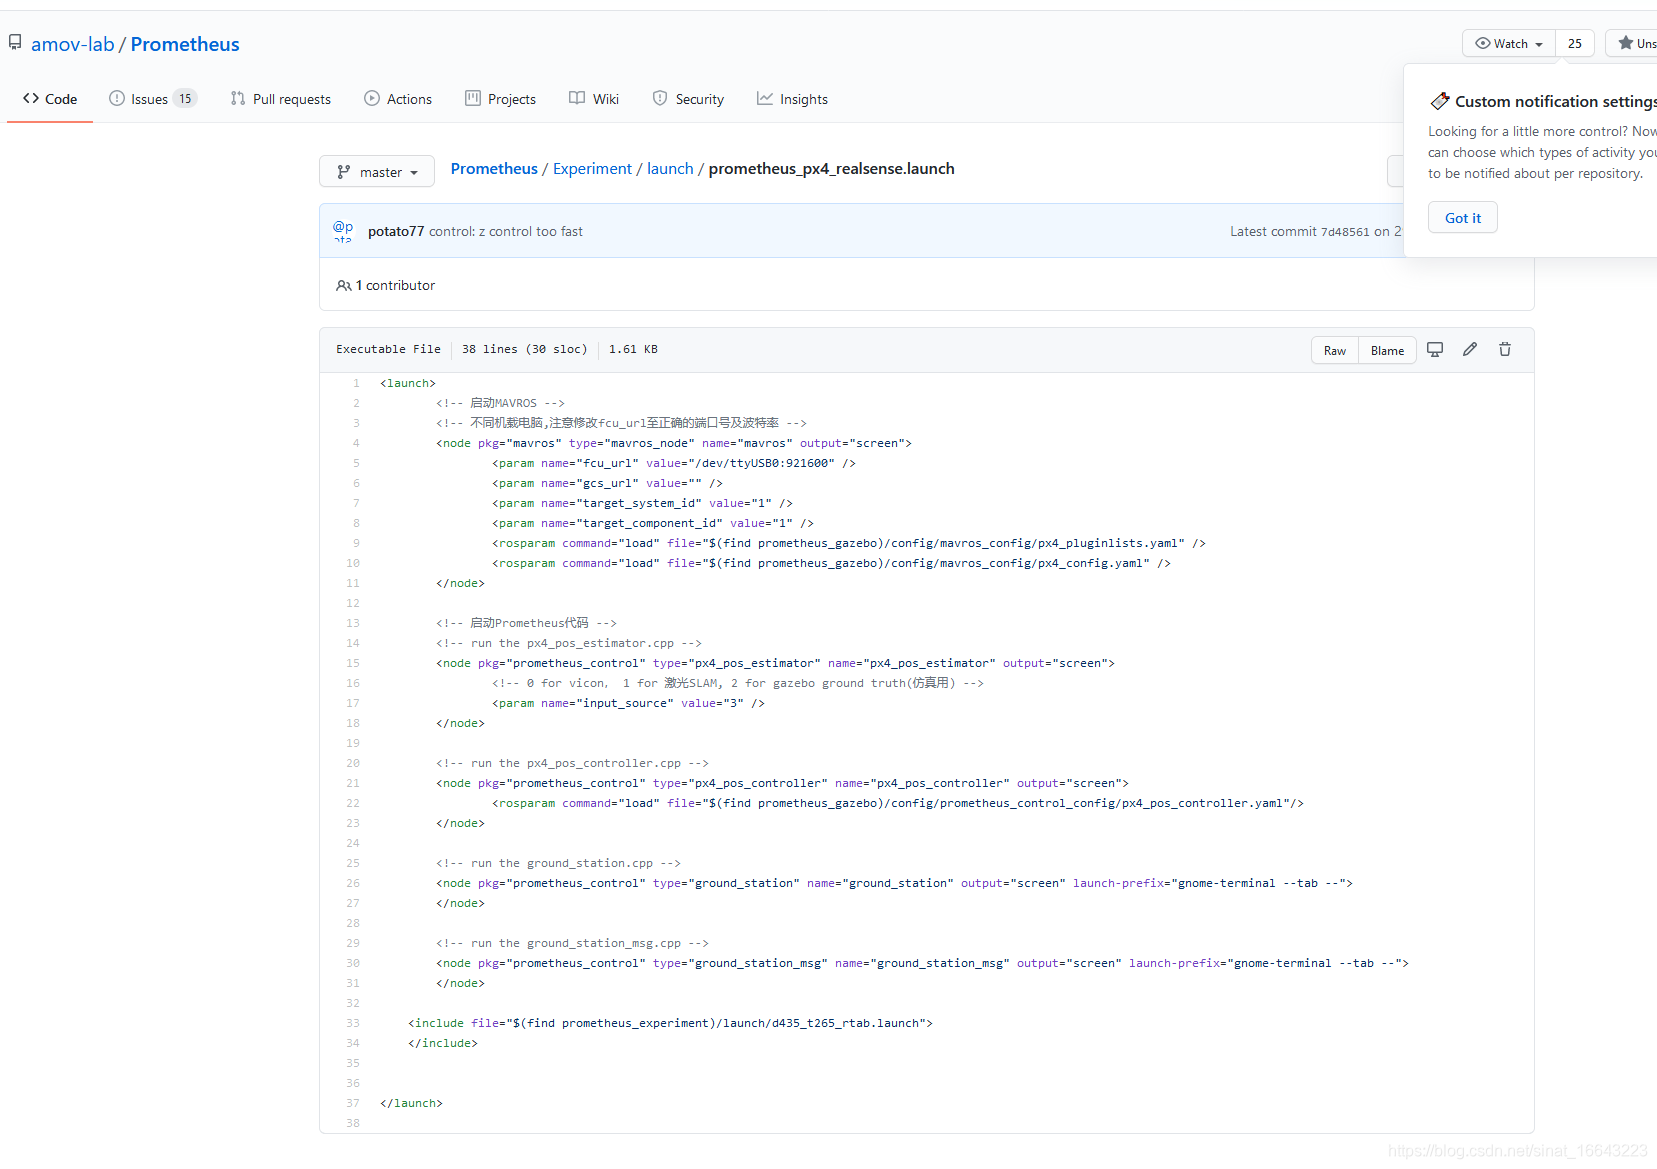This screenshot has width=1657, height=1169.
Task: Open the Pull requests tab
Action: [x=281, y=99]
